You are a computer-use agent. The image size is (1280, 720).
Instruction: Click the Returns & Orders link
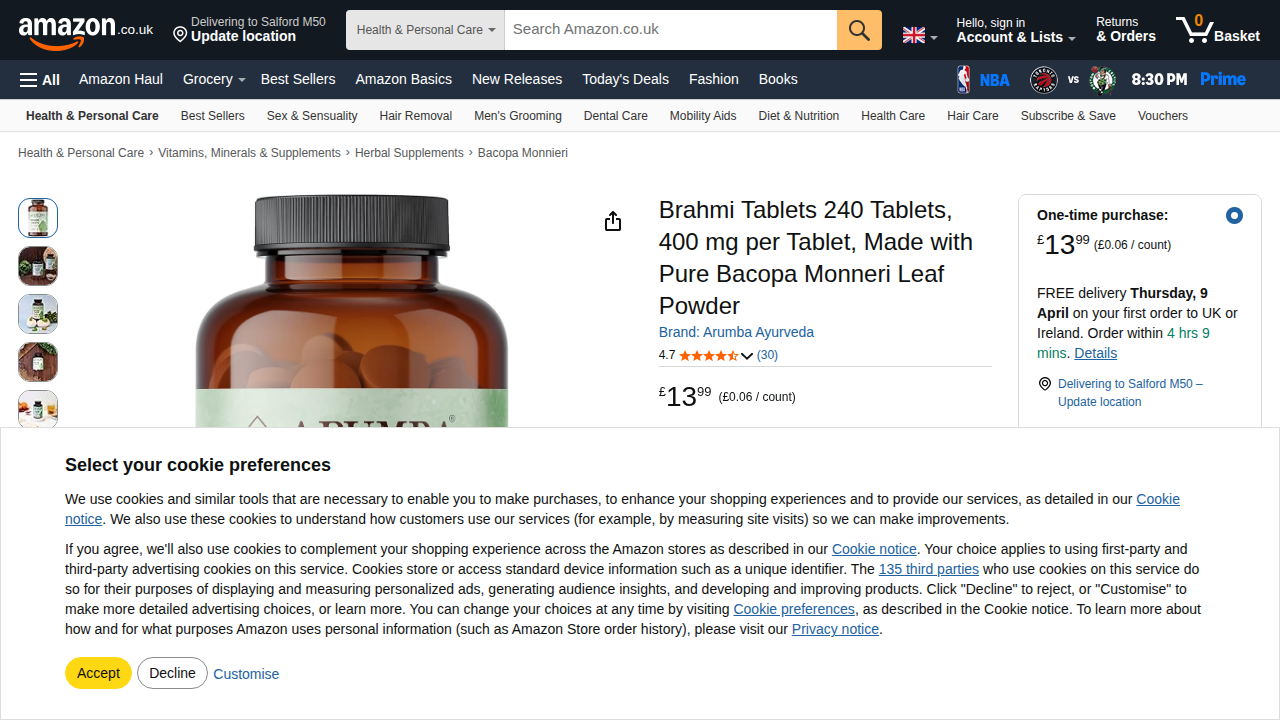[1126, 30]
